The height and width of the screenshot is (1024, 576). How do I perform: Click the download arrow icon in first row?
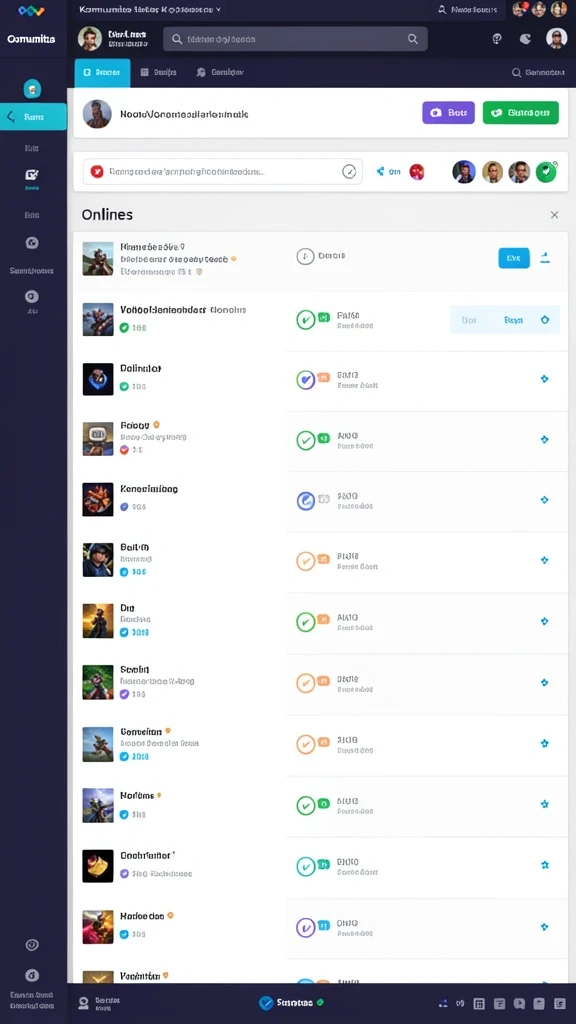click(545, 258)
